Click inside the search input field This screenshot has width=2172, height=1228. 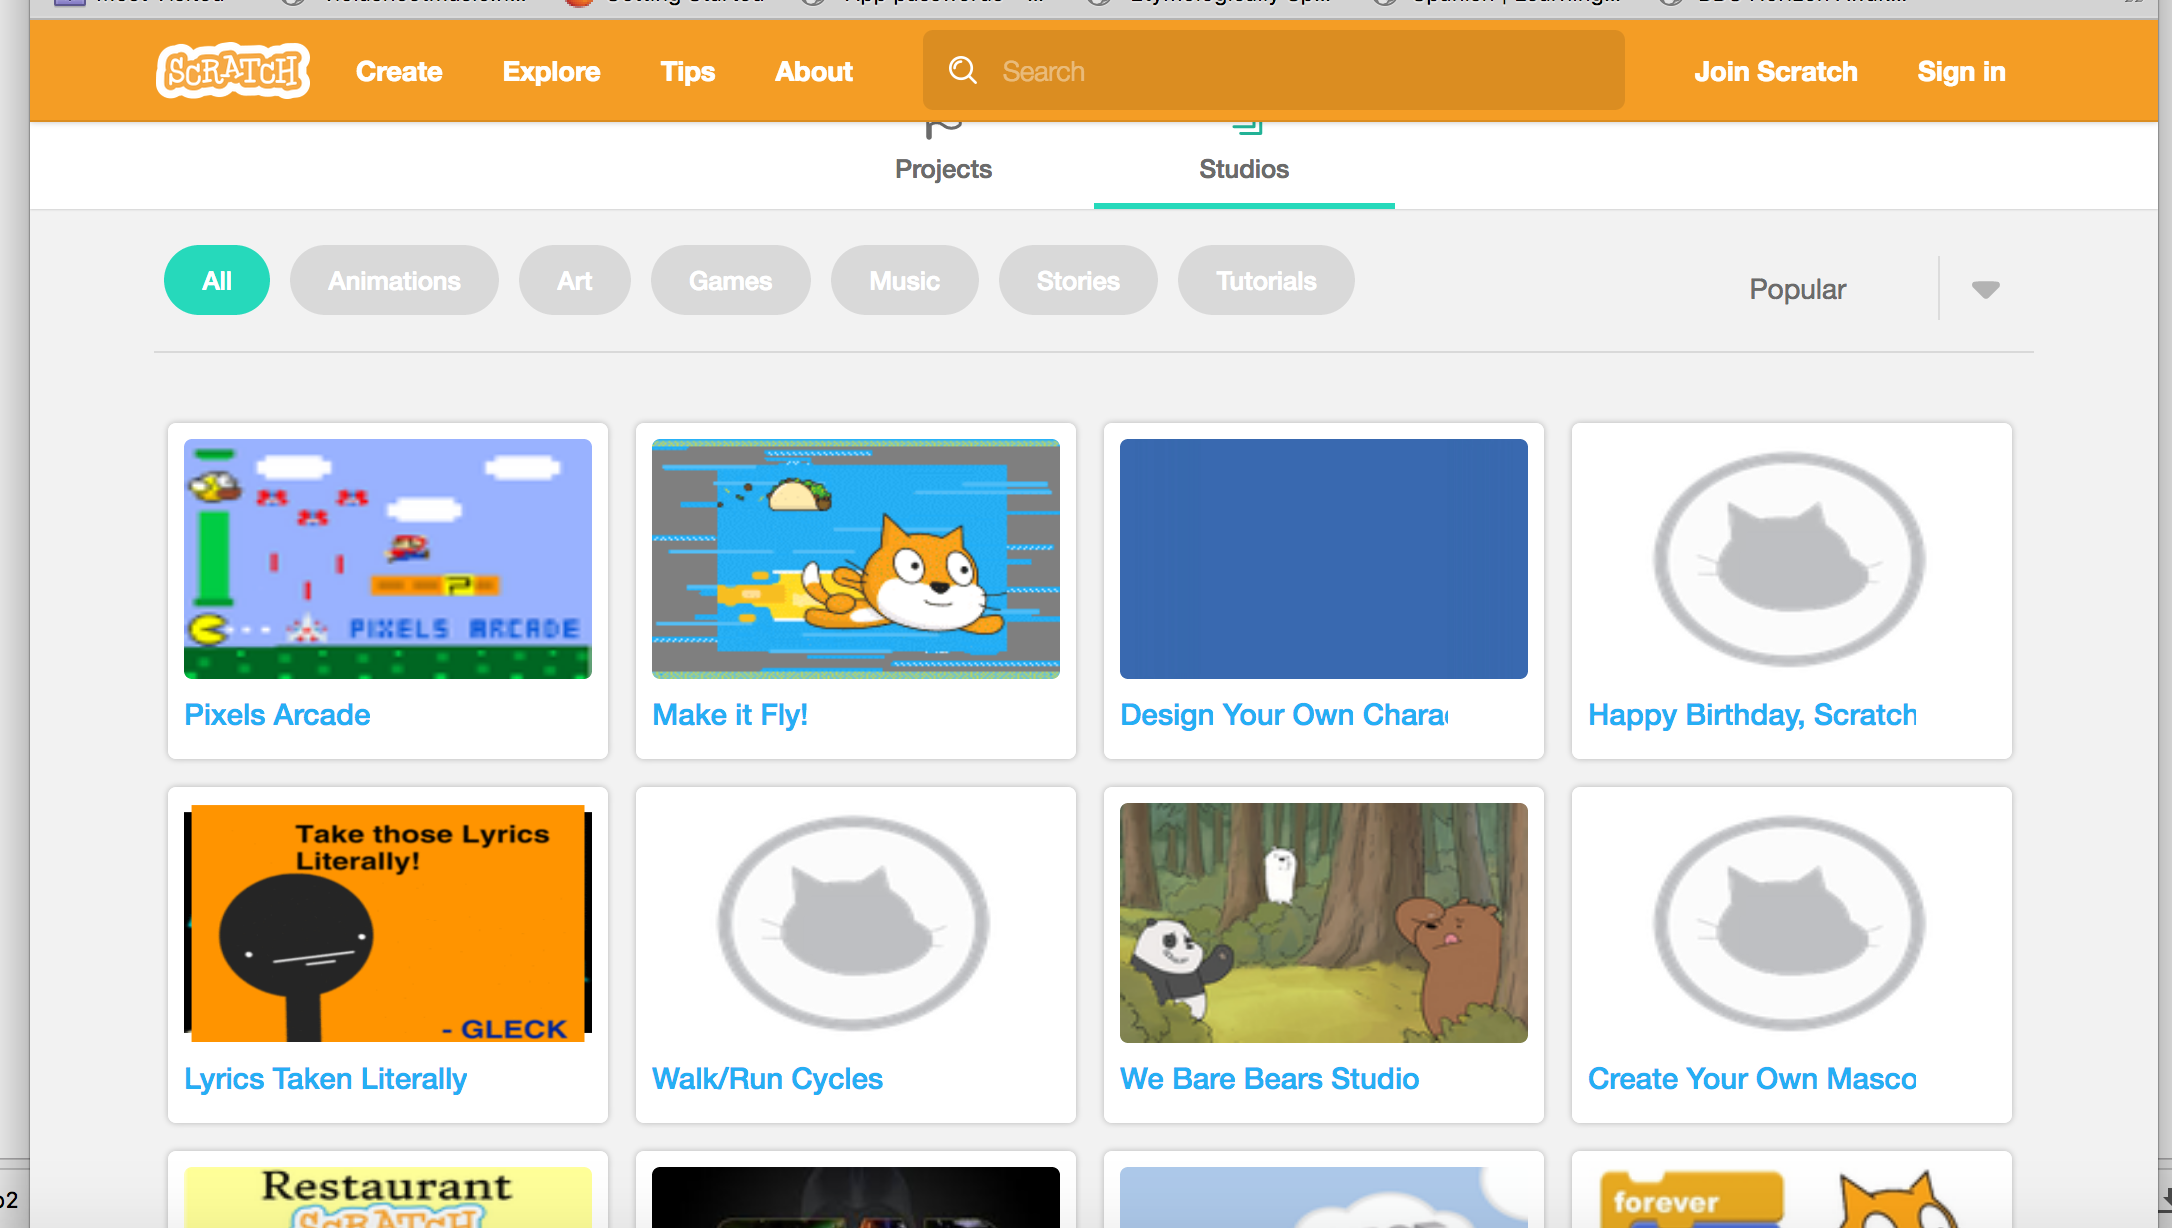point(1250,70)
